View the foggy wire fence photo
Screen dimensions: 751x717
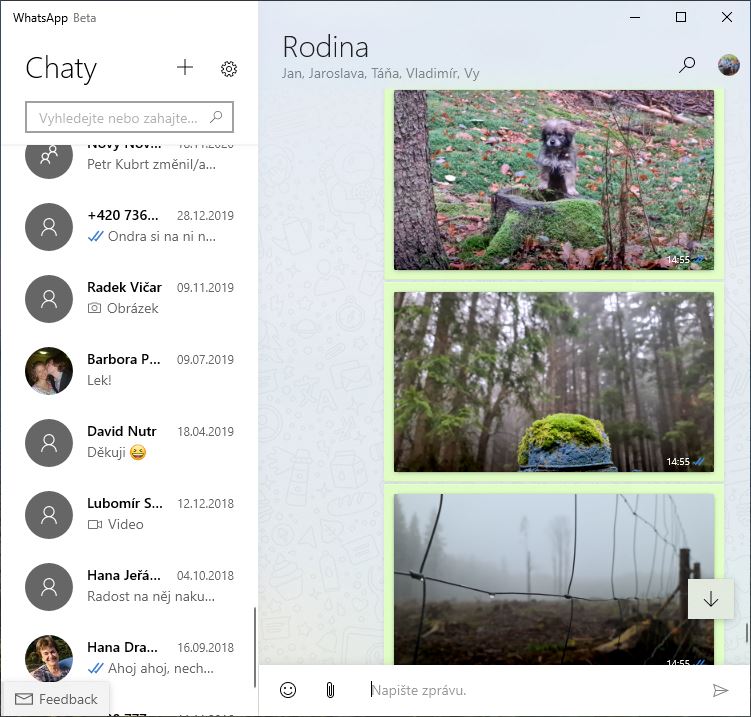coord(554,579)
